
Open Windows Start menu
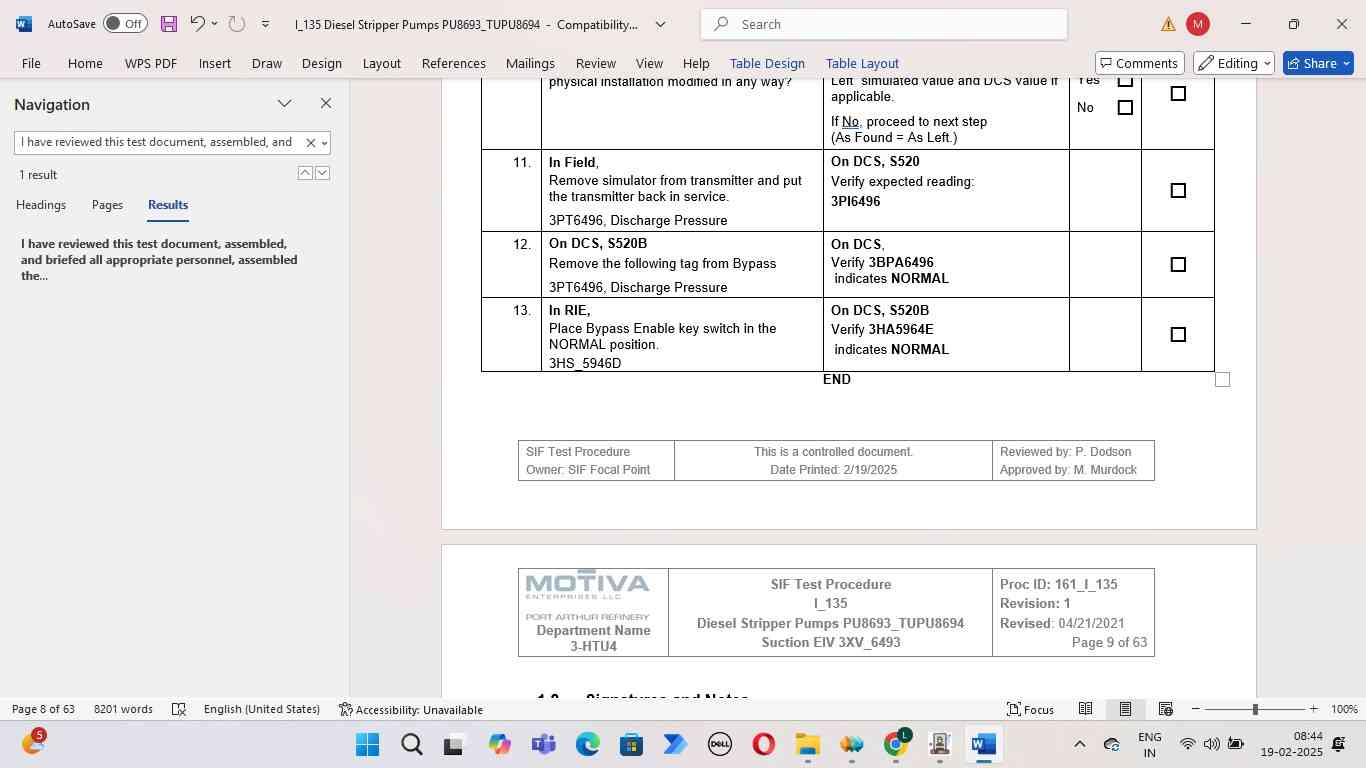tap(367, 744)
